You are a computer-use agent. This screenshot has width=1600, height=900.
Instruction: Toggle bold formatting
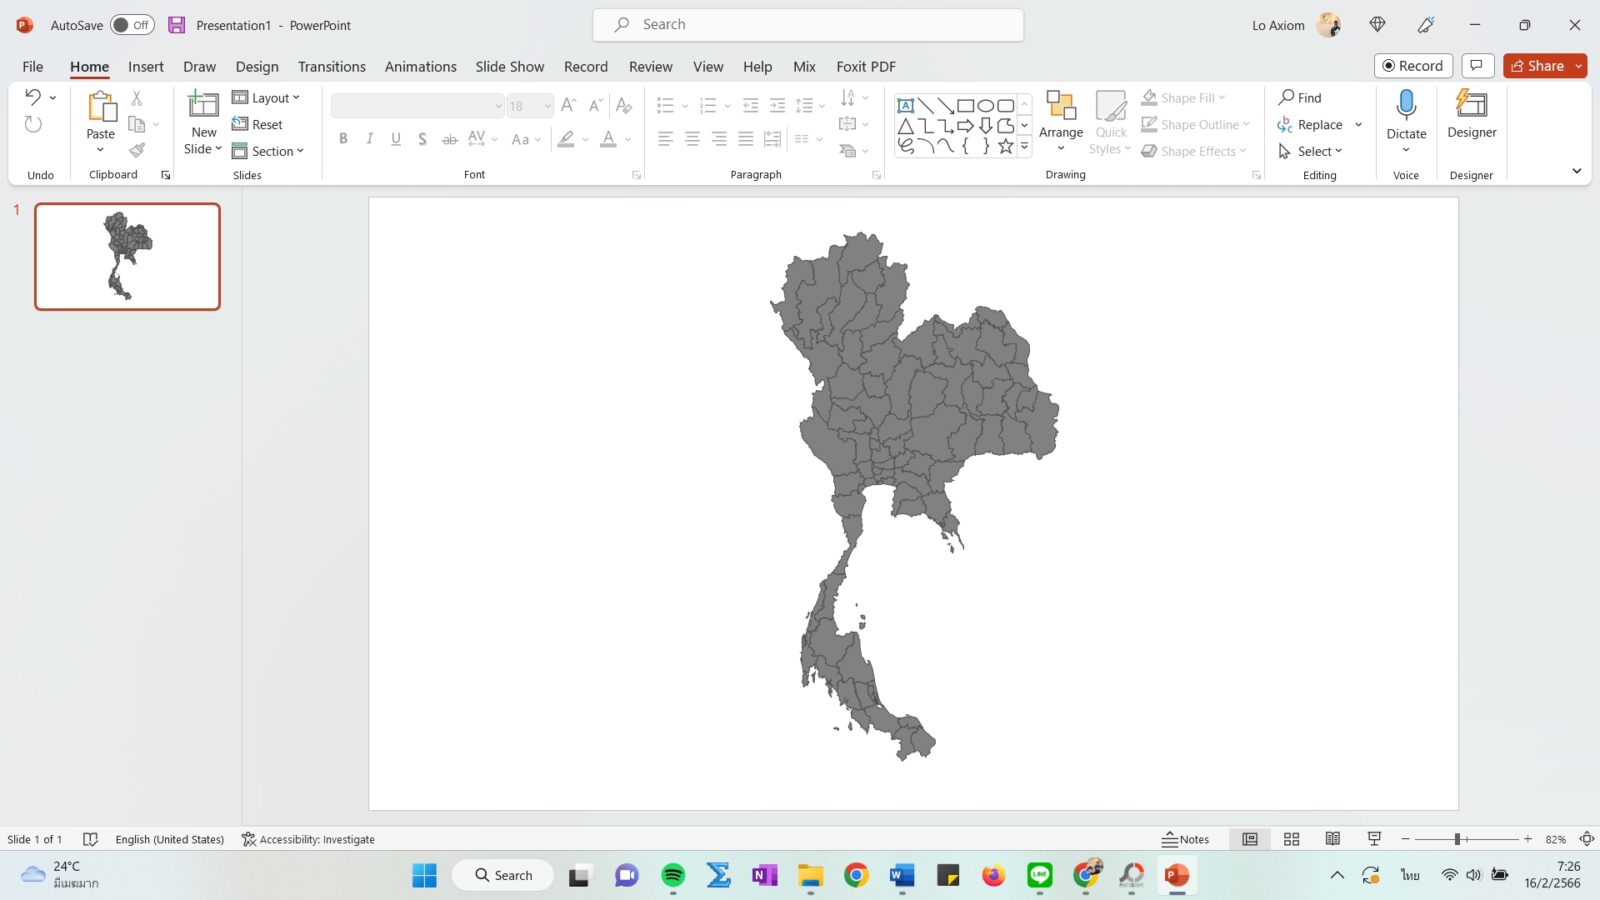343,138
